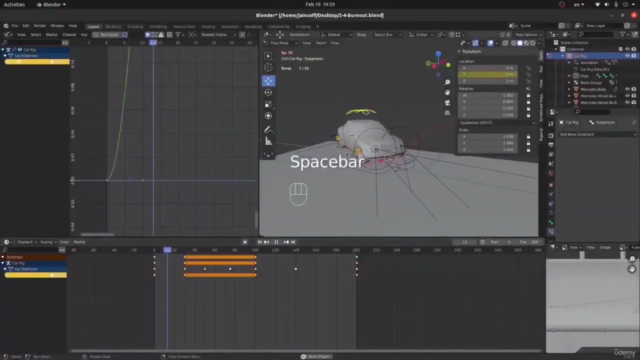
Task: Click the yellow channel color bar in graph editor
Action: pyautogui.click(x=37, y=62)
